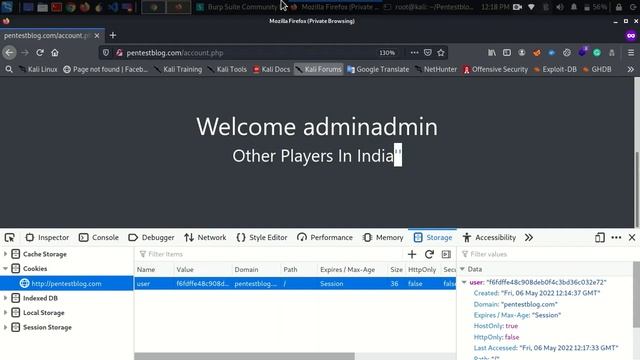Collapse the Cookies tree node
Viewport: 640px width, 360px height.
(5, 269)
